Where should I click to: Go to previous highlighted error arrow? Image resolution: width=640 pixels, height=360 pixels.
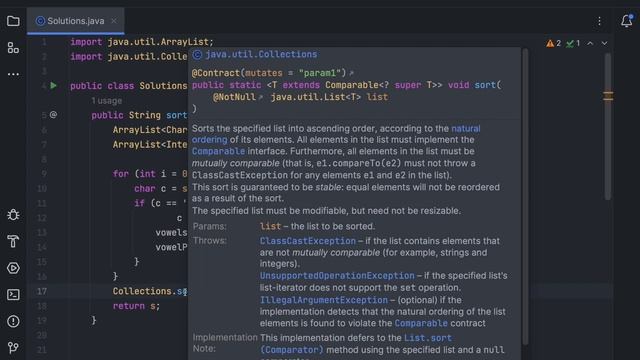(590, 43)
